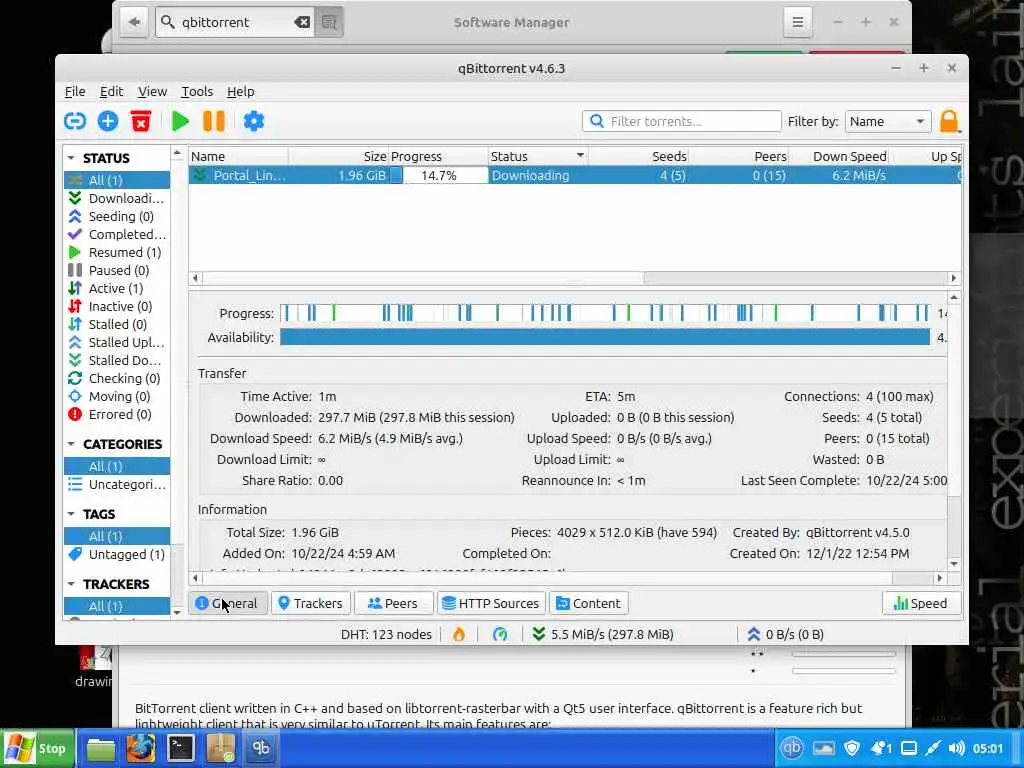The height and width of the screenshot is (768, 1024).
Task: Clear the qbittorrent search in Software Manager
Action: tap(302, 22)
